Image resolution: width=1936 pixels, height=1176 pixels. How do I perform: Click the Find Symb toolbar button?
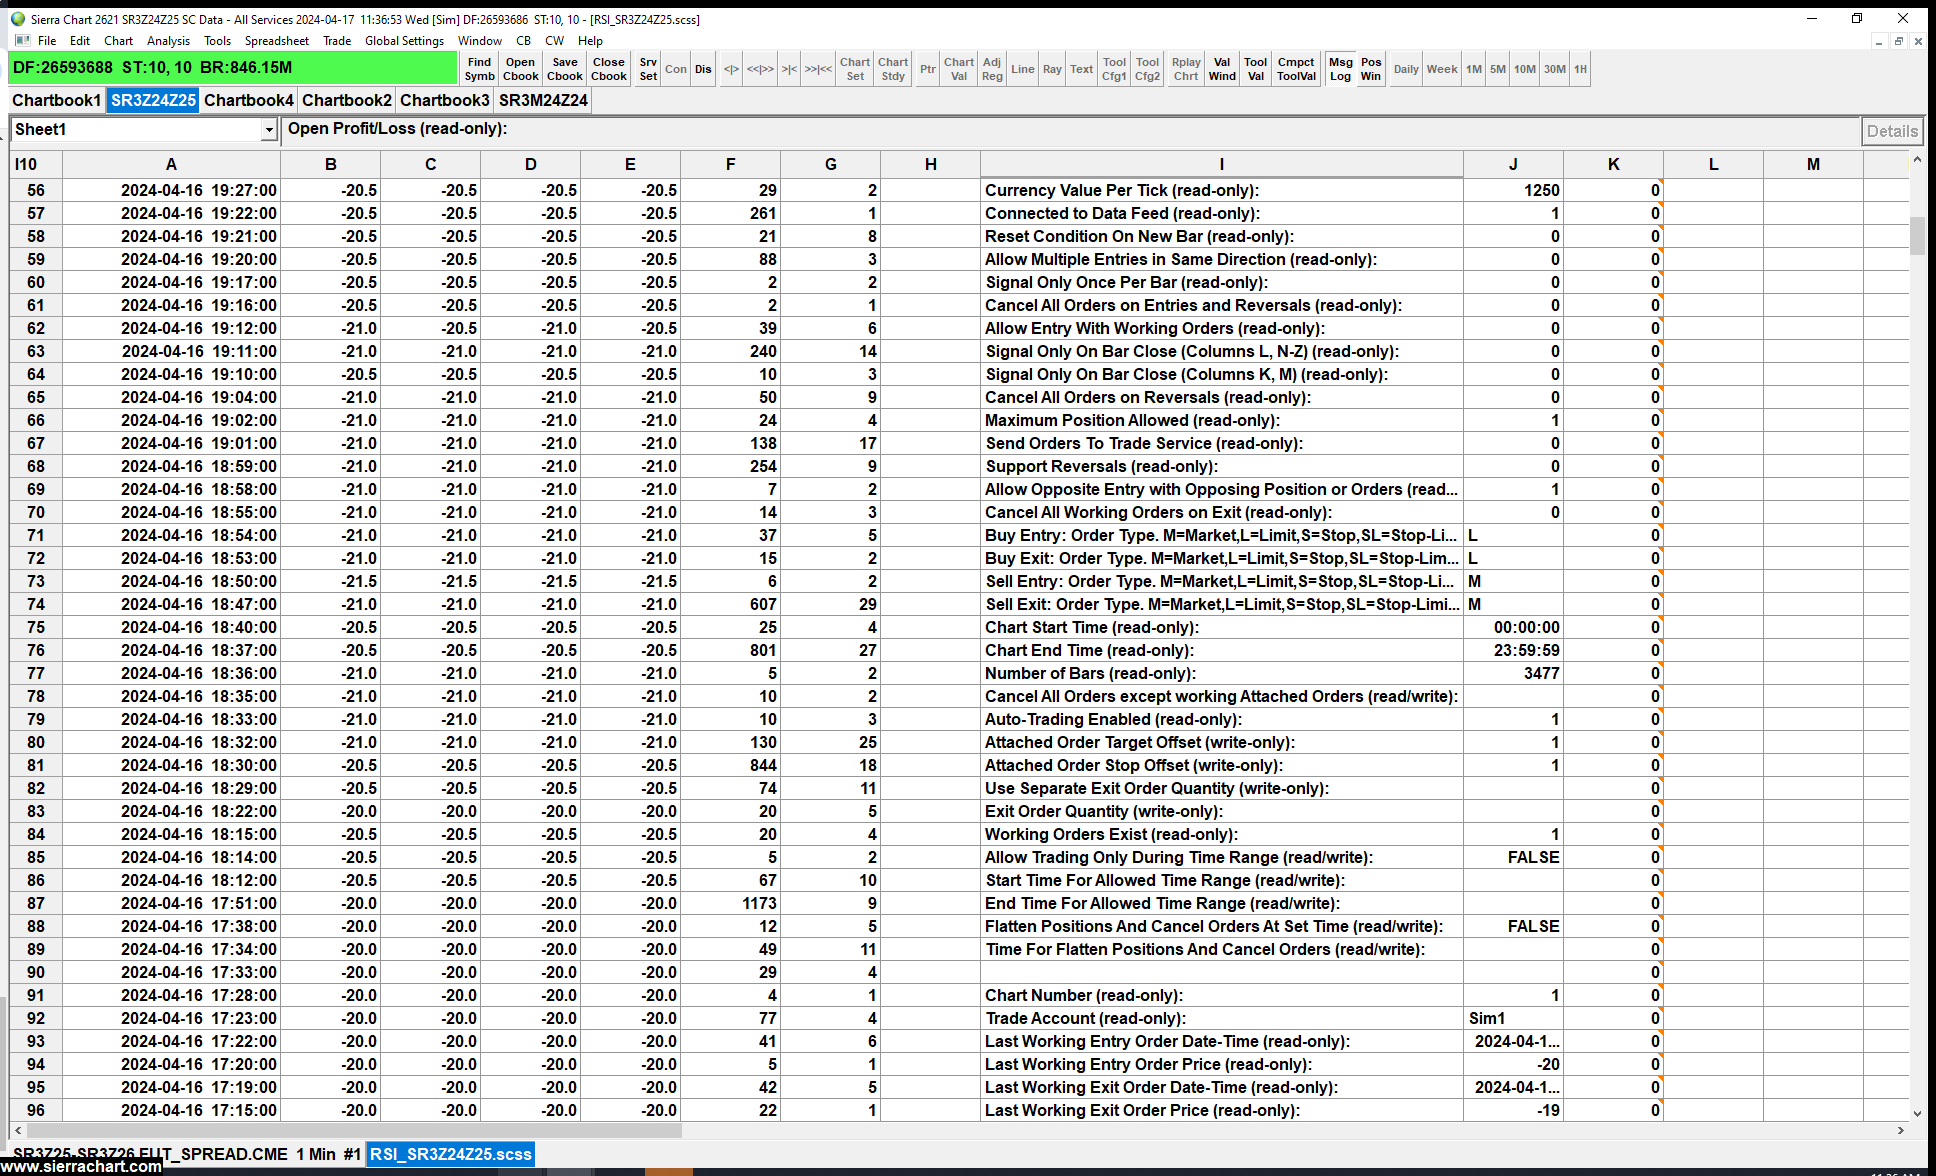[x=479, y=69]
